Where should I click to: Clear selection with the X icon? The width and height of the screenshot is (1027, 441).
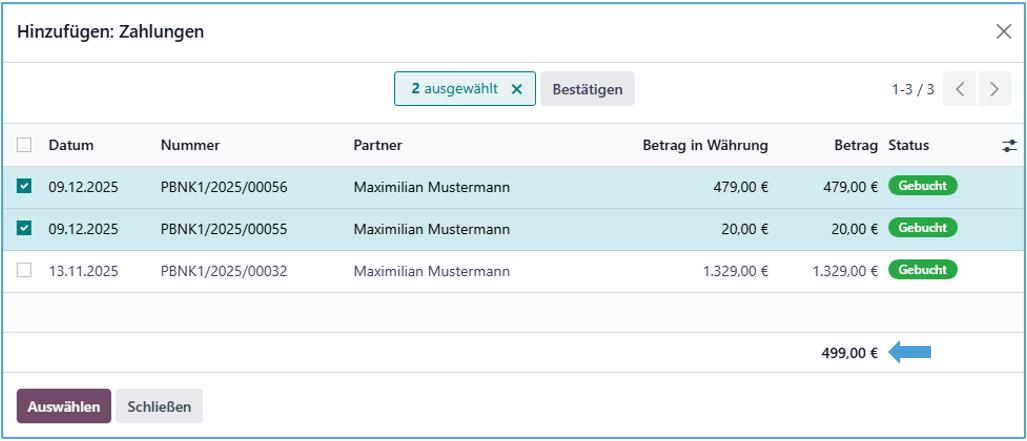click(x=517, y=89)
